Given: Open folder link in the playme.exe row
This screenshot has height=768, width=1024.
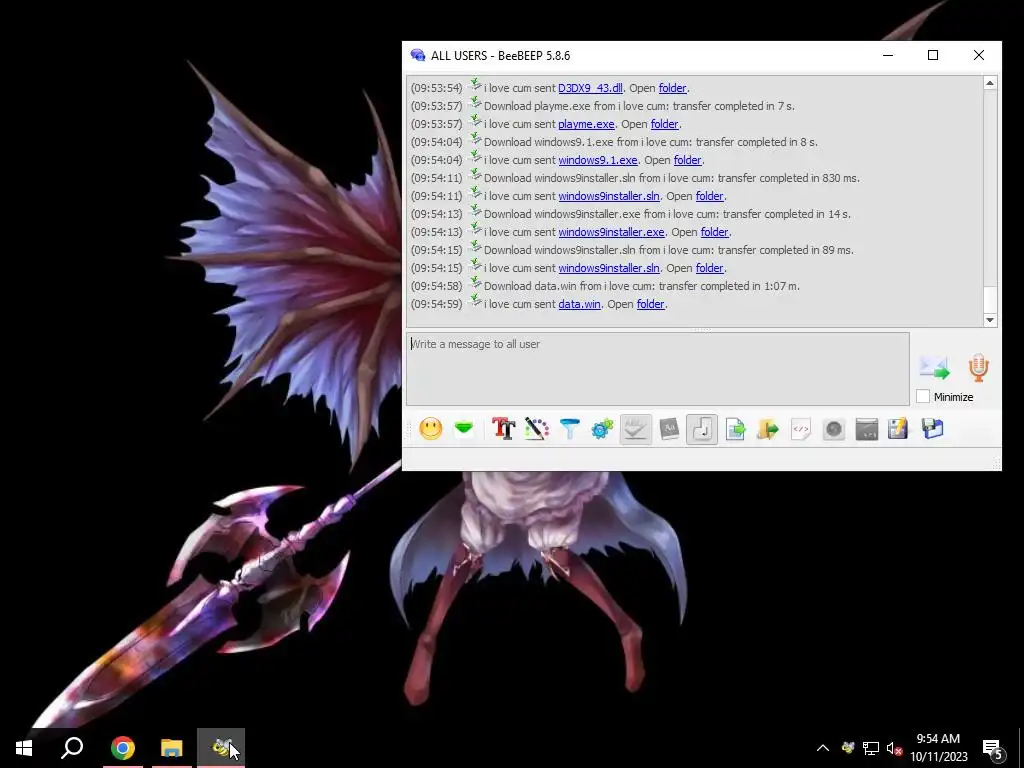Looking at the screenshot, I should [664, 124].
